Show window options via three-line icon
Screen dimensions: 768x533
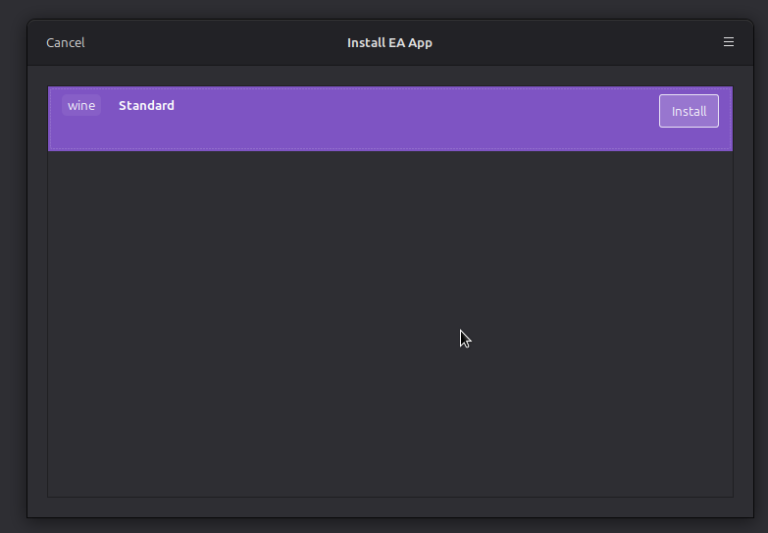click(728, 42)
